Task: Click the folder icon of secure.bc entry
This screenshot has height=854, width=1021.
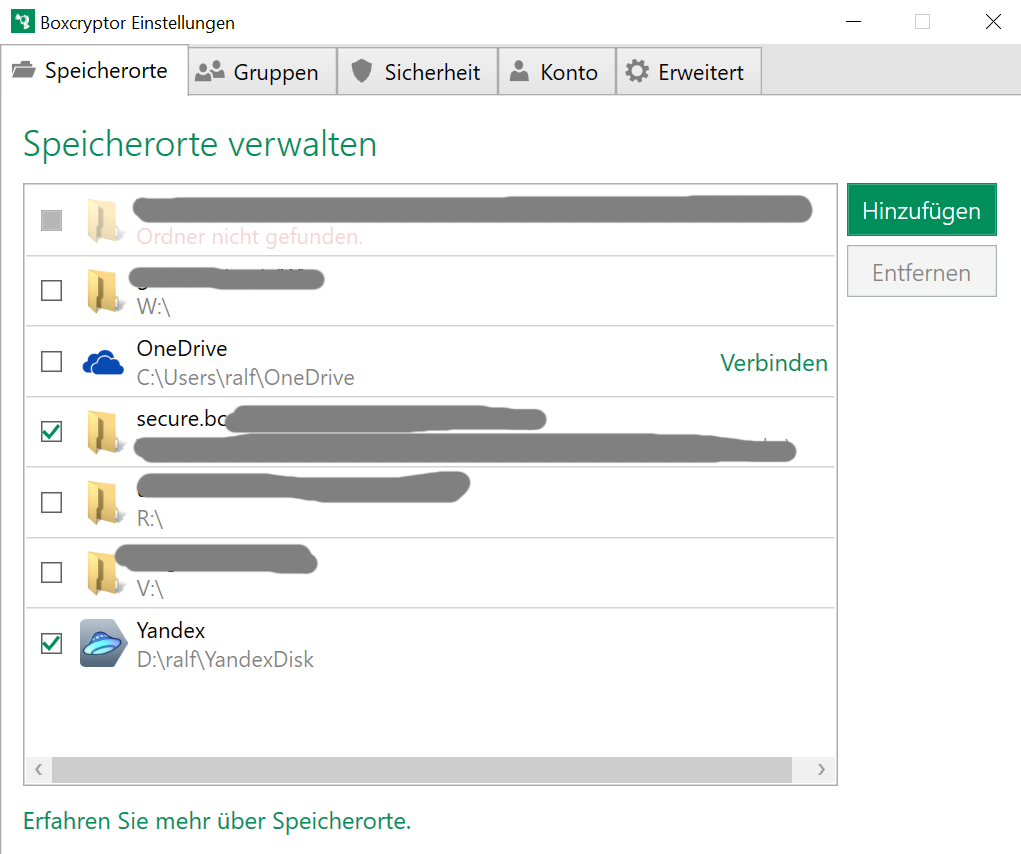Action: 105,432
